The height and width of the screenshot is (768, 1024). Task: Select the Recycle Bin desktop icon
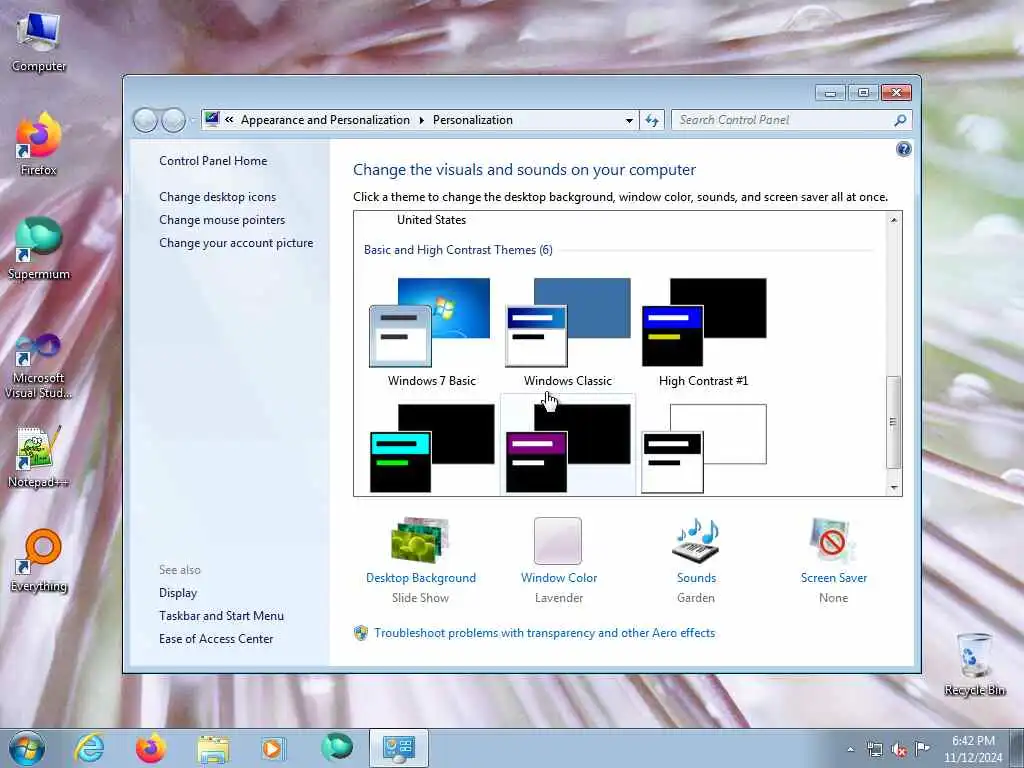click(974, 664)
